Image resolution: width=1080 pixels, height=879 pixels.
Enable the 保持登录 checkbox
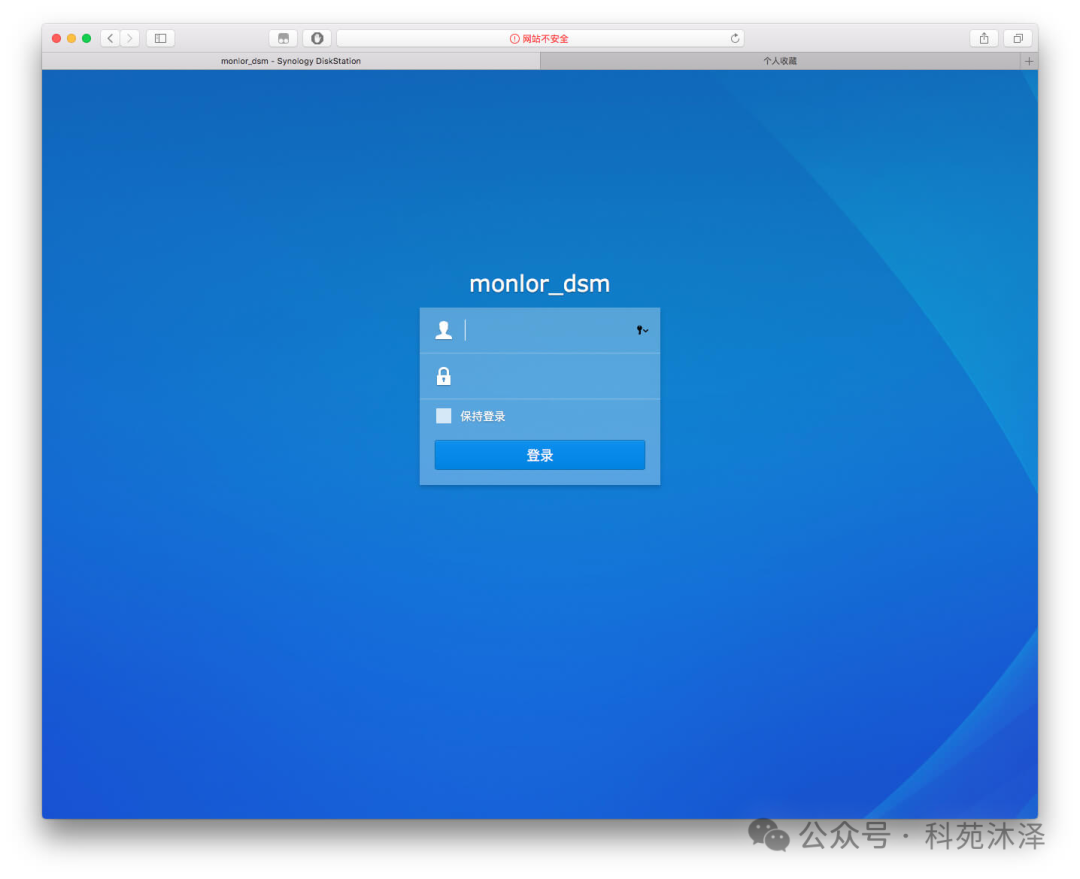444,416
